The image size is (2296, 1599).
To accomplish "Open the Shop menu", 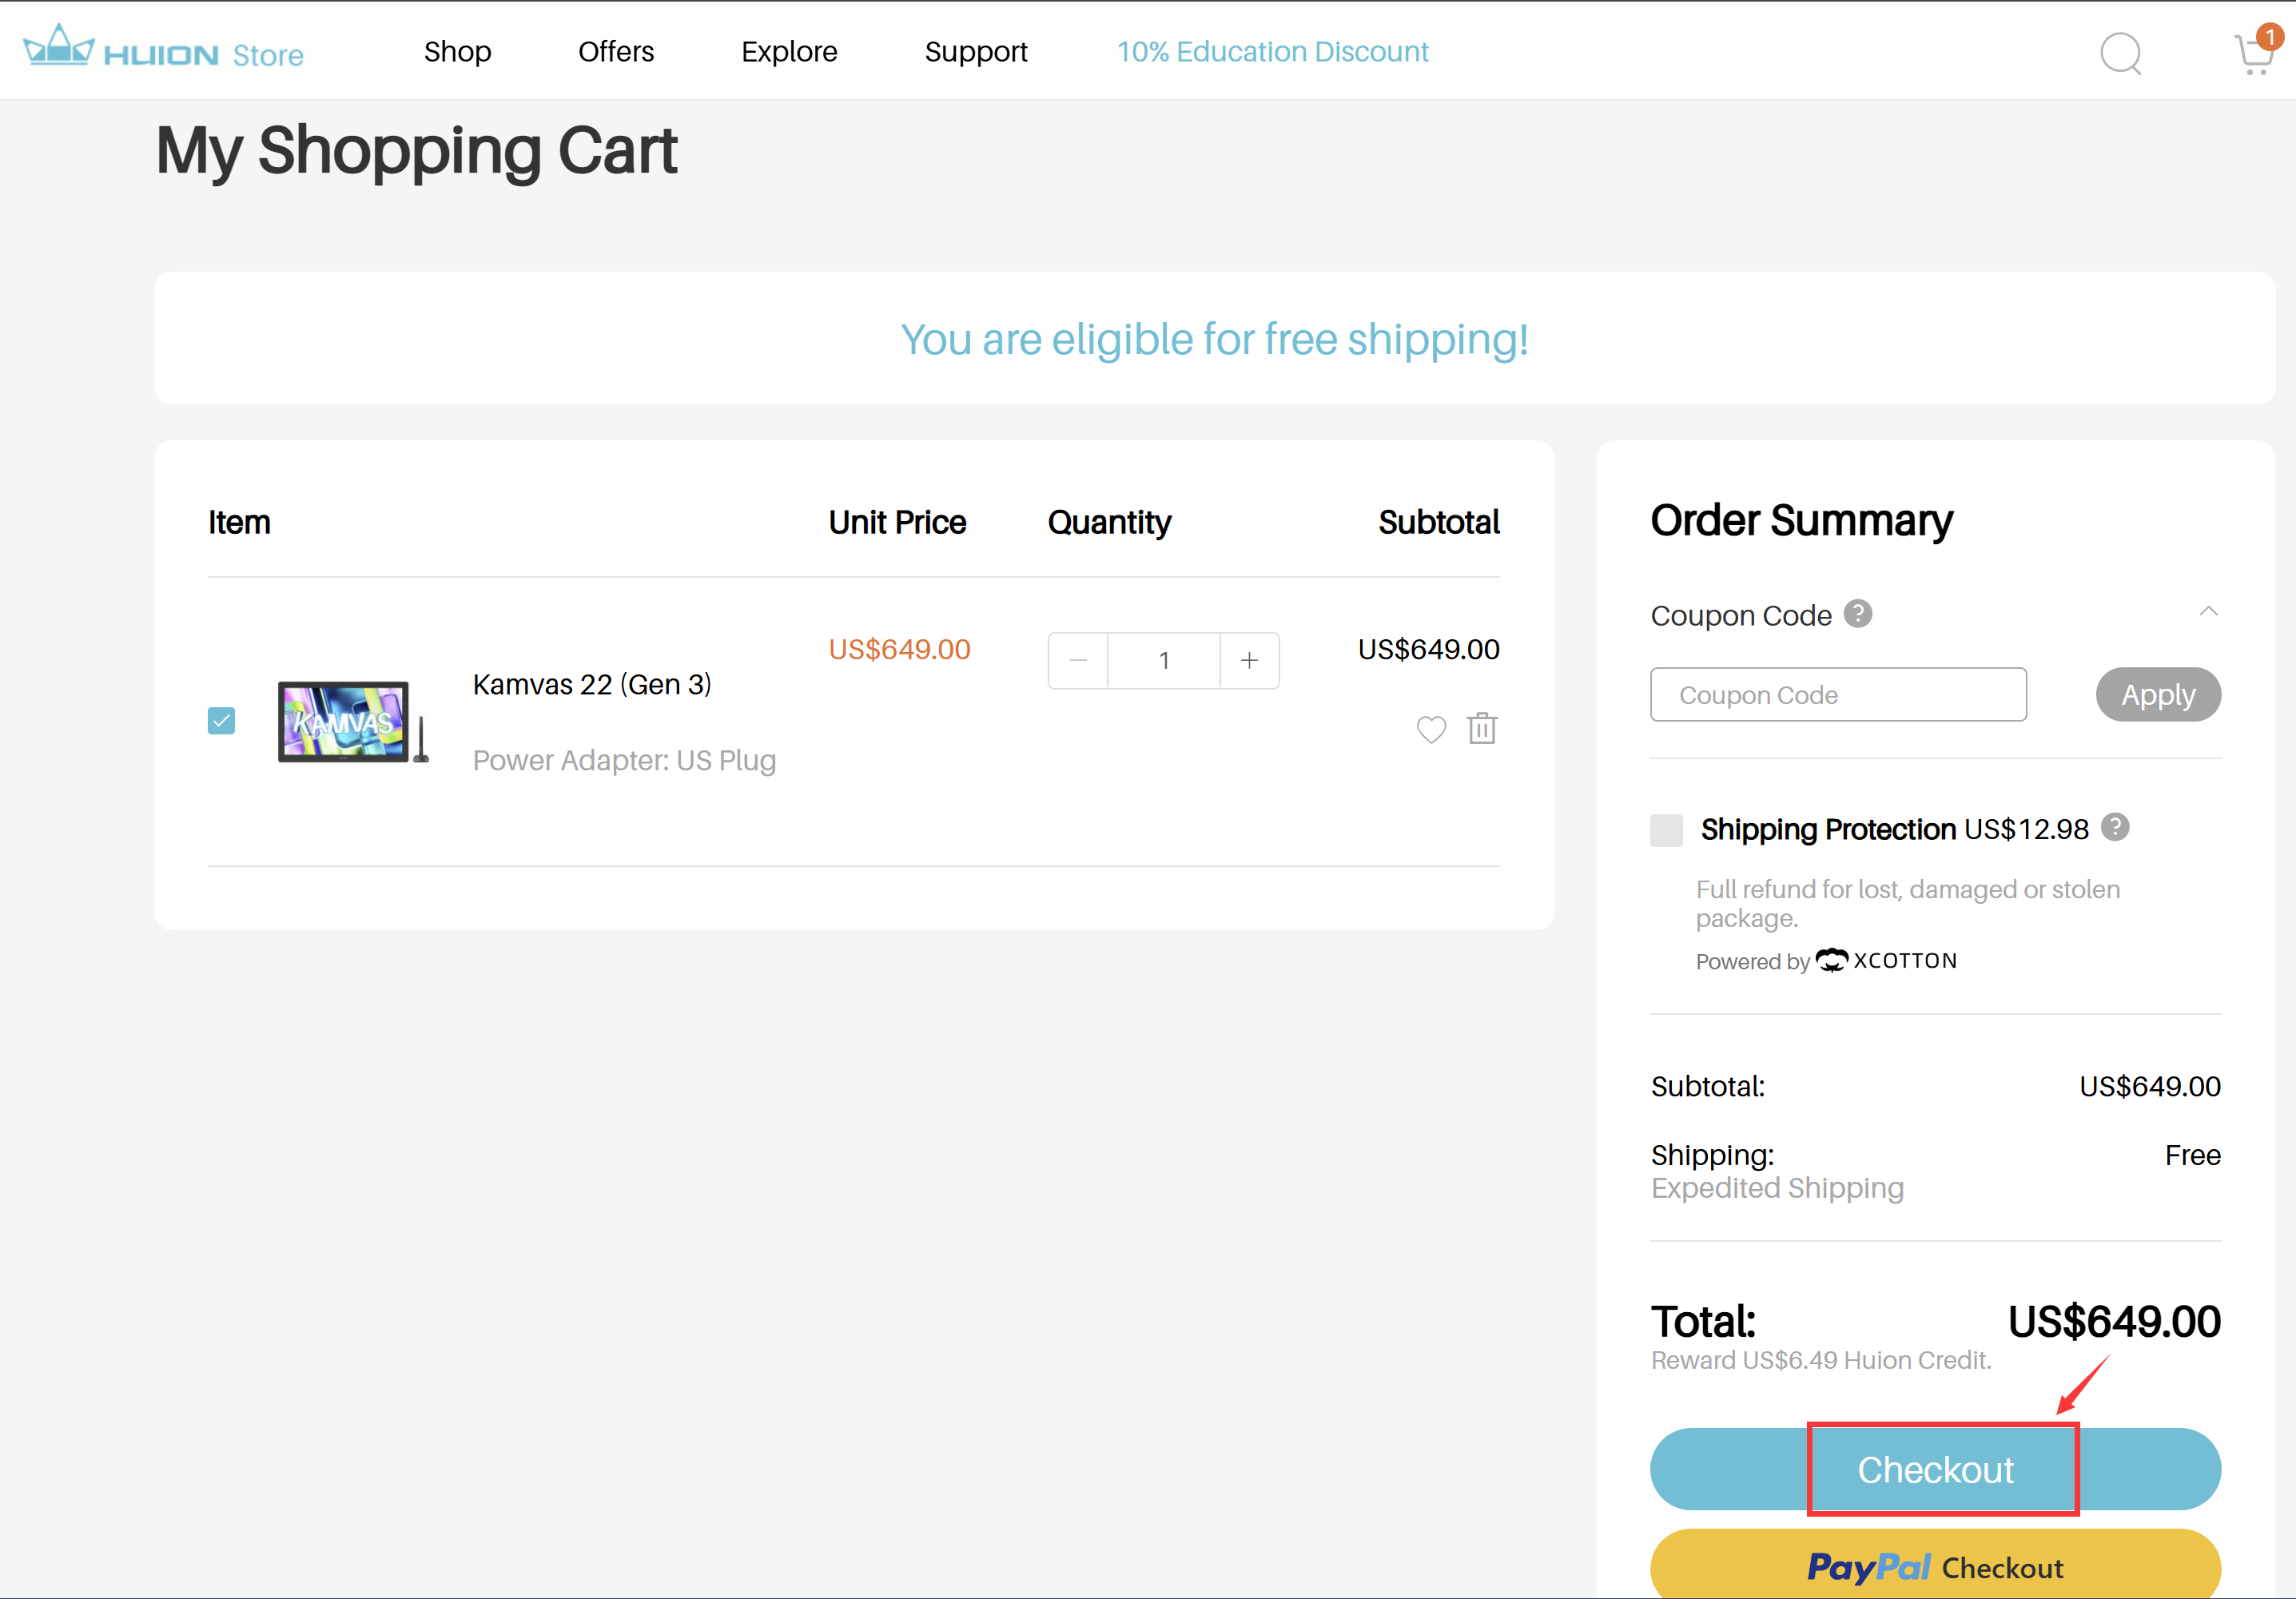I will point(457,52).
